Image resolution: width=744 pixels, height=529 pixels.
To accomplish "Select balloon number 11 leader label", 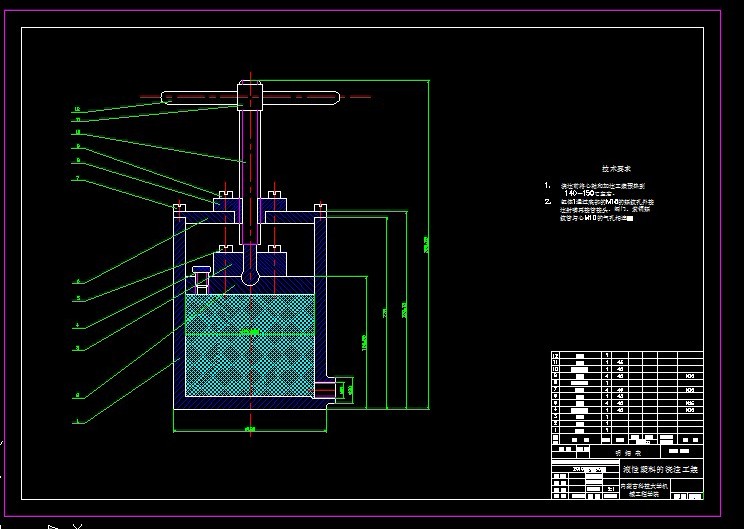I will 77,119.
